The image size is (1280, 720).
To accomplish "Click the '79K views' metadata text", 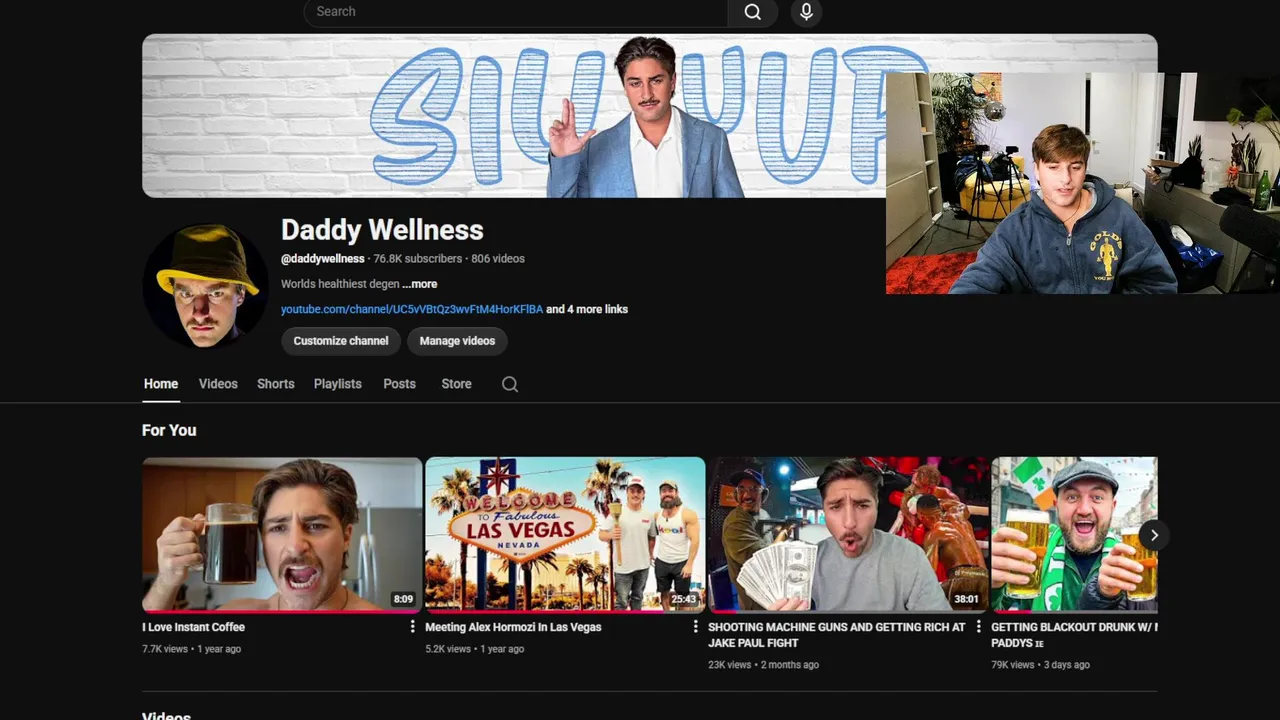I will coord(1012,665).
